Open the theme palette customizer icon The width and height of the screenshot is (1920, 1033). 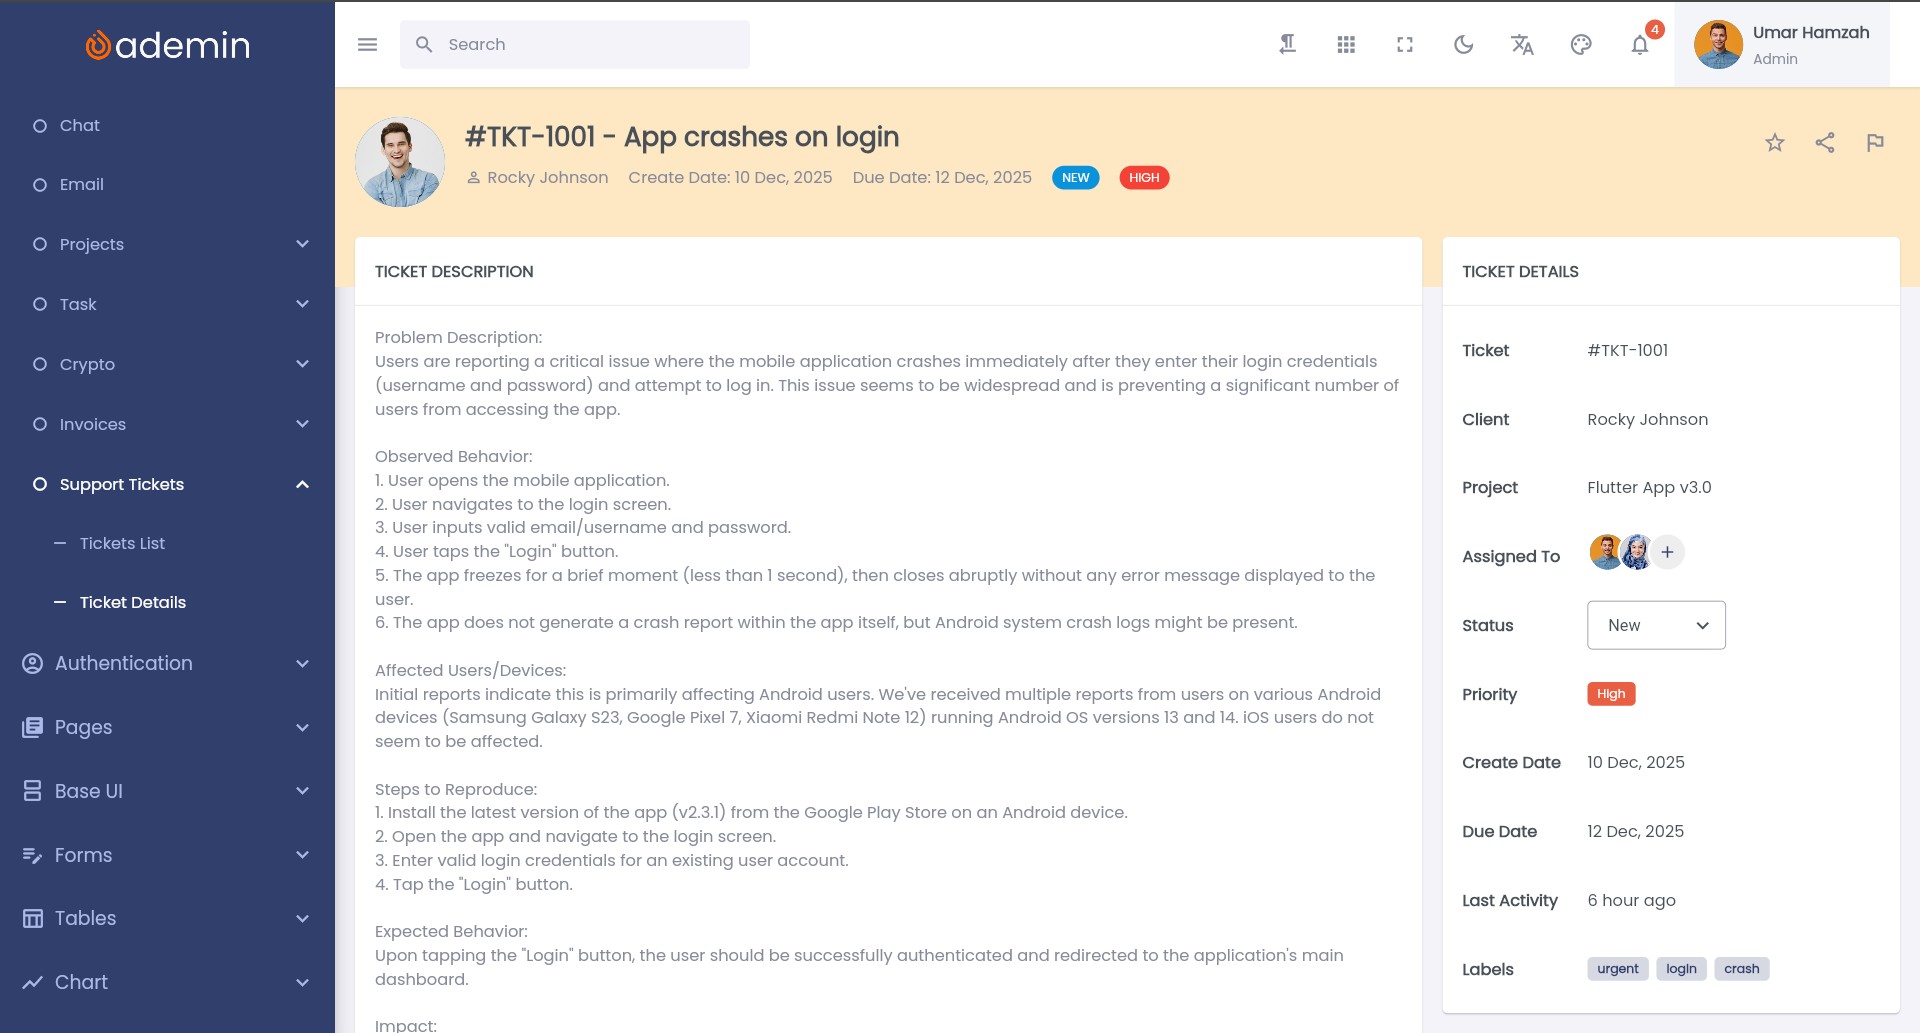1581,44
